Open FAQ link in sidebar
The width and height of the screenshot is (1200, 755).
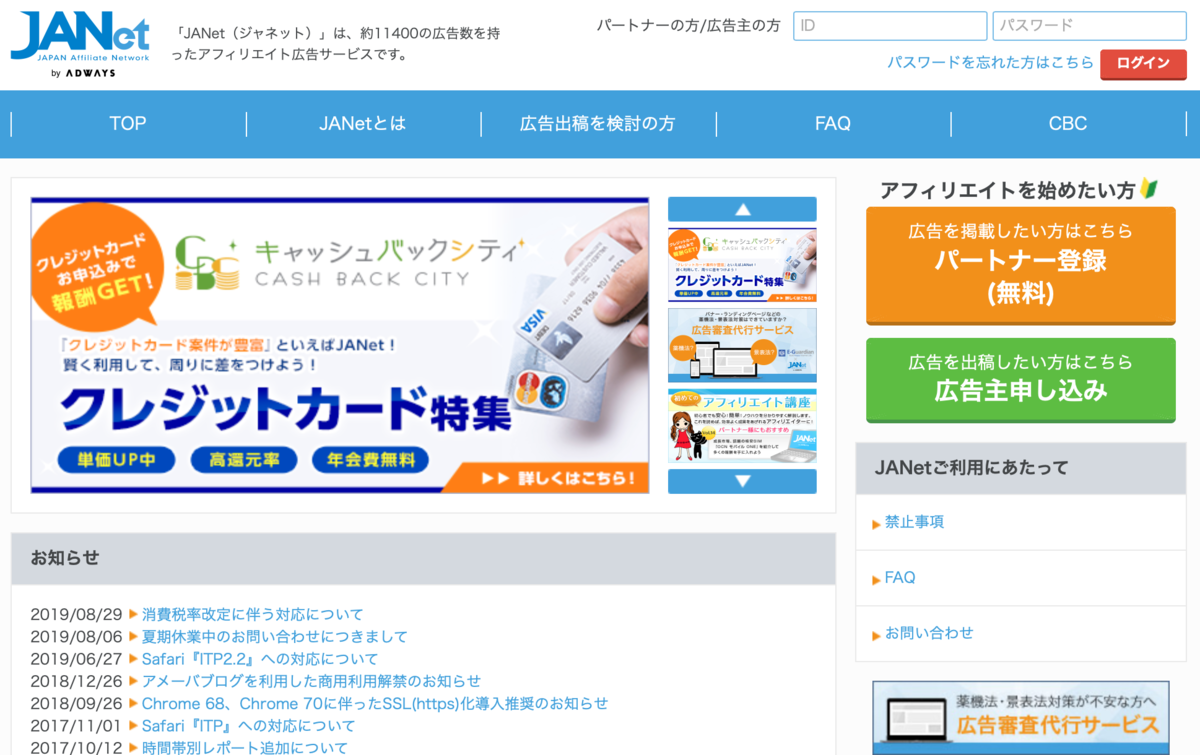[899, 578]
